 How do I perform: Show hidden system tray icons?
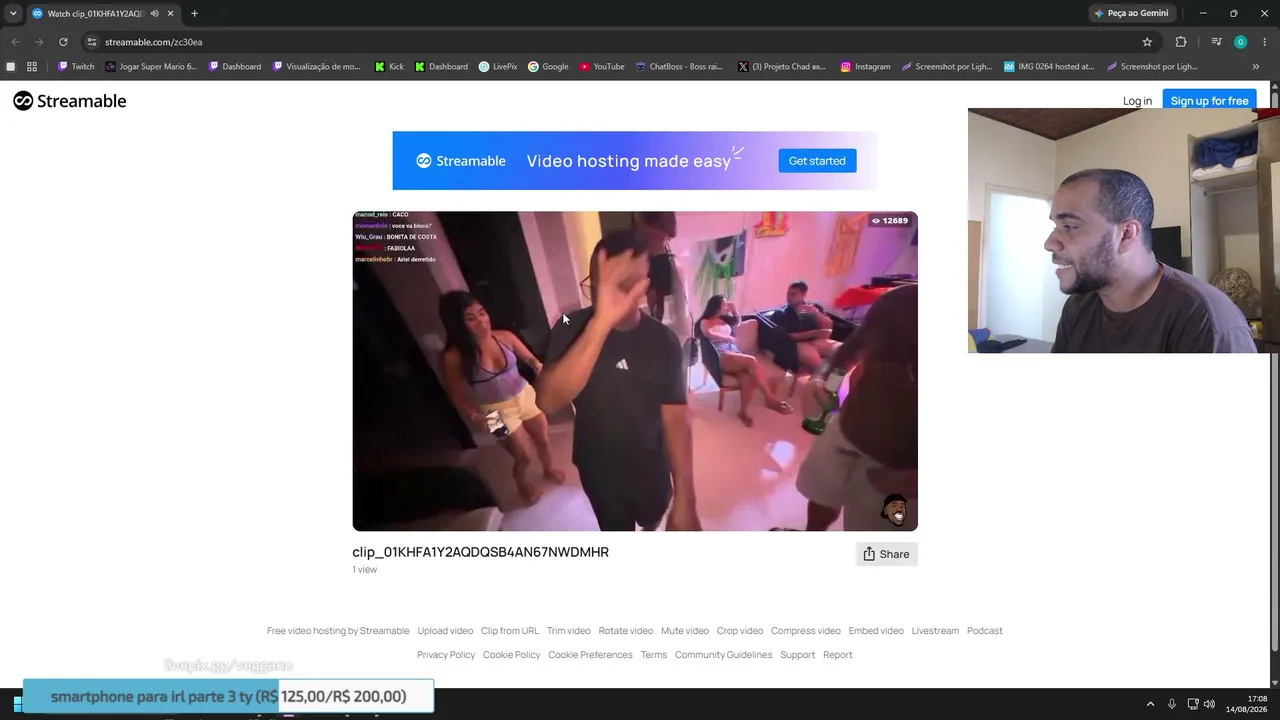1150,704
